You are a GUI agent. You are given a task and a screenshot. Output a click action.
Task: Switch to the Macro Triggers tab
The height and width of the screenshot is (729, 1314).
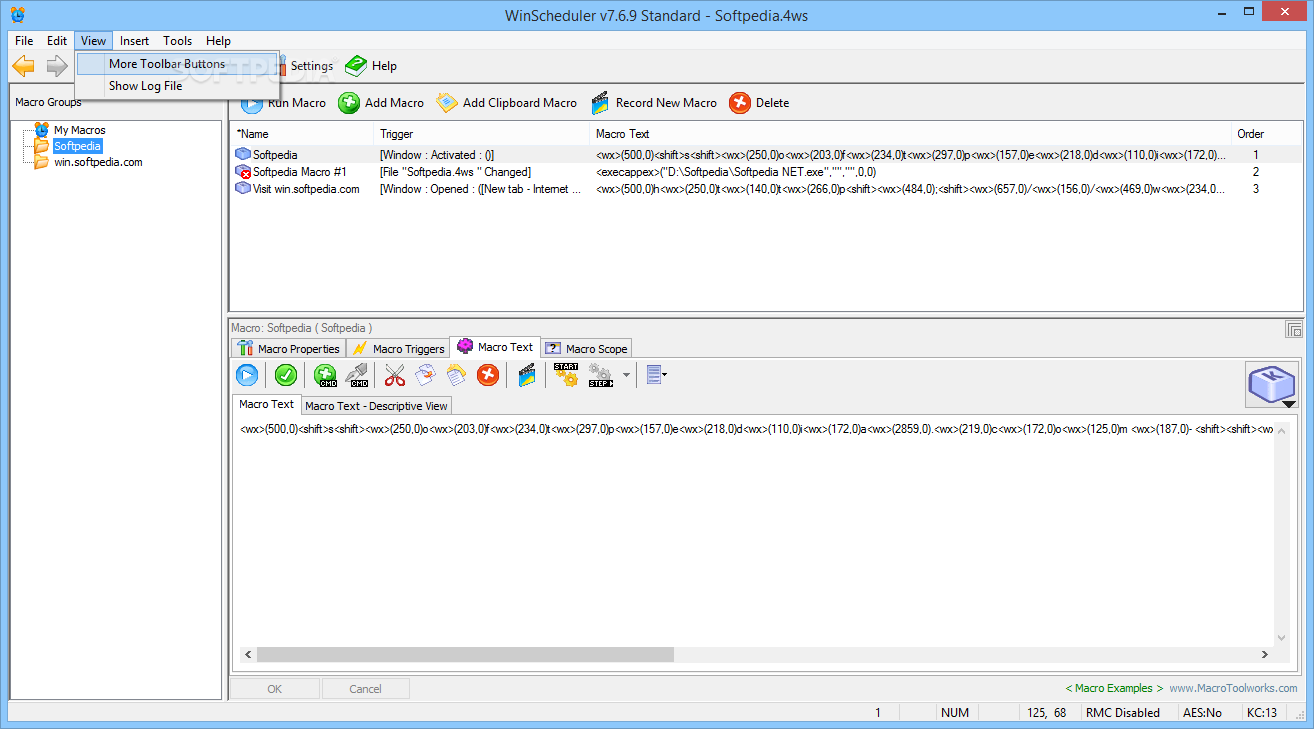coord(398,348)
